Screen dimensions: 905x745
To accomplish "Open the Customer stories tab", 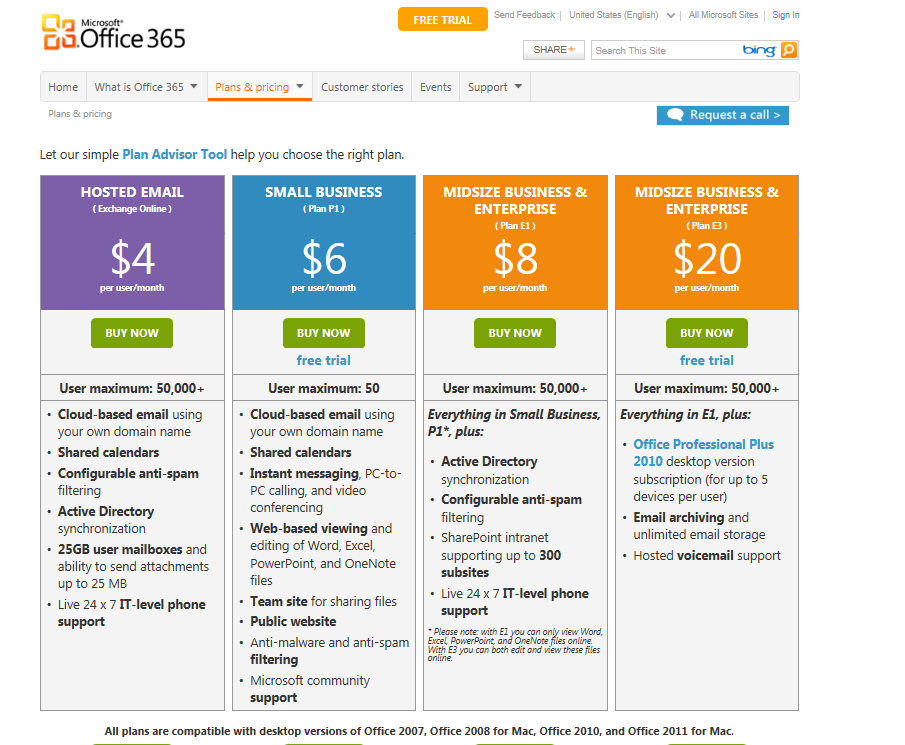I will click(x=362, y=87).
